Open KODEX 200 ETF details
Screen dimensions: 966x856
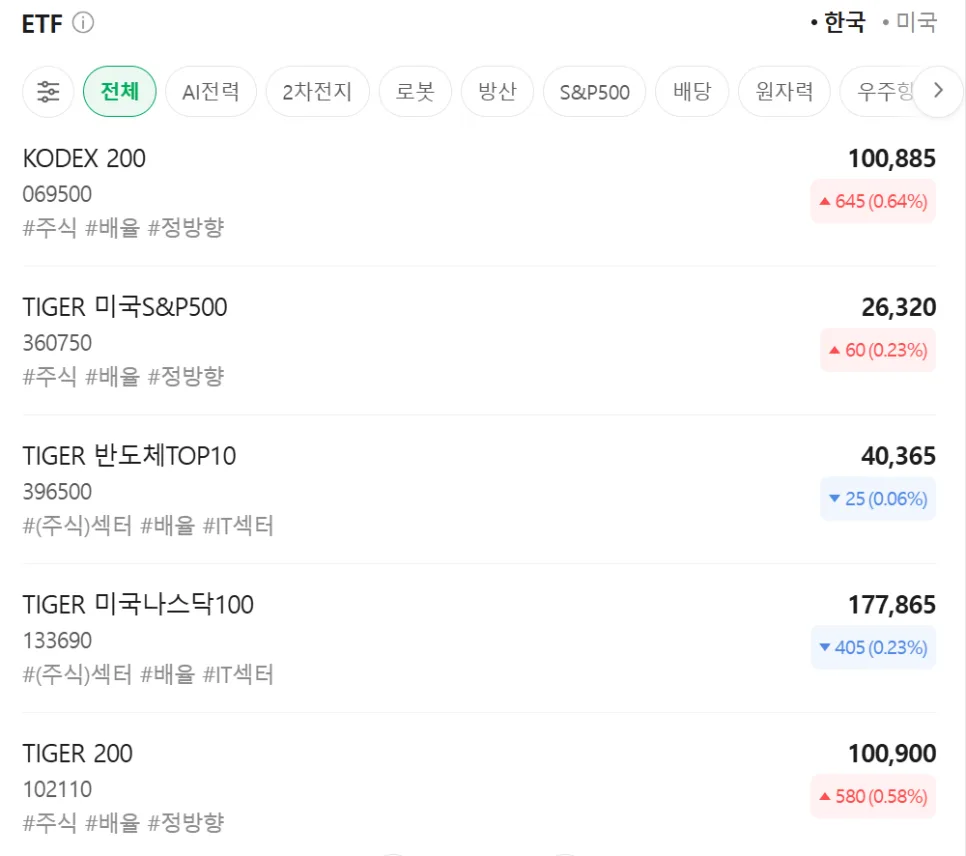pyautogui.click(x=479, y=192)
